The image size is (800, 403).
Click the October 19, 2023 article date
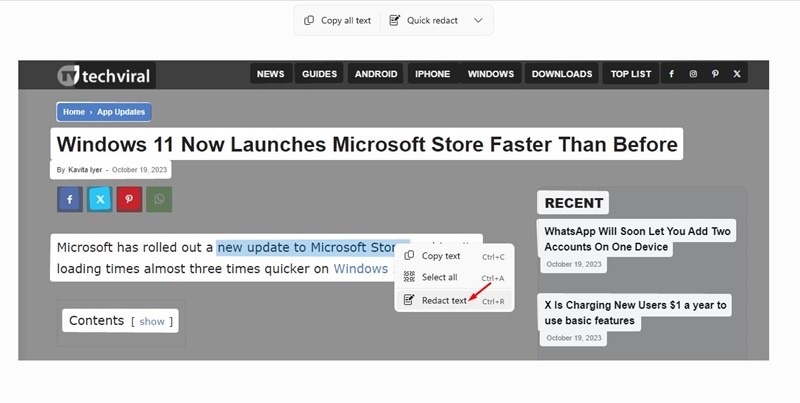[139, 170]
